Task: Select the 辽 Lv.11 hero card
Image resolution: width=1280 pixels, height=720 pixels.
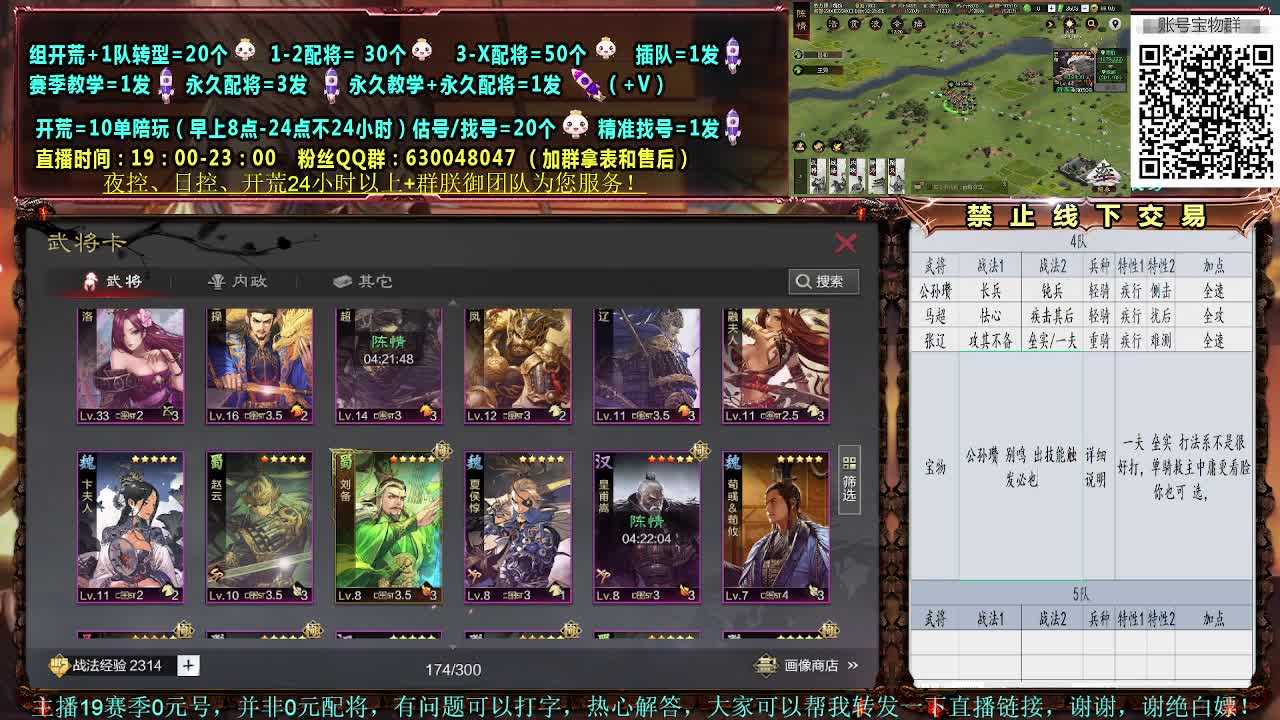Action: (x=647, y=365)
